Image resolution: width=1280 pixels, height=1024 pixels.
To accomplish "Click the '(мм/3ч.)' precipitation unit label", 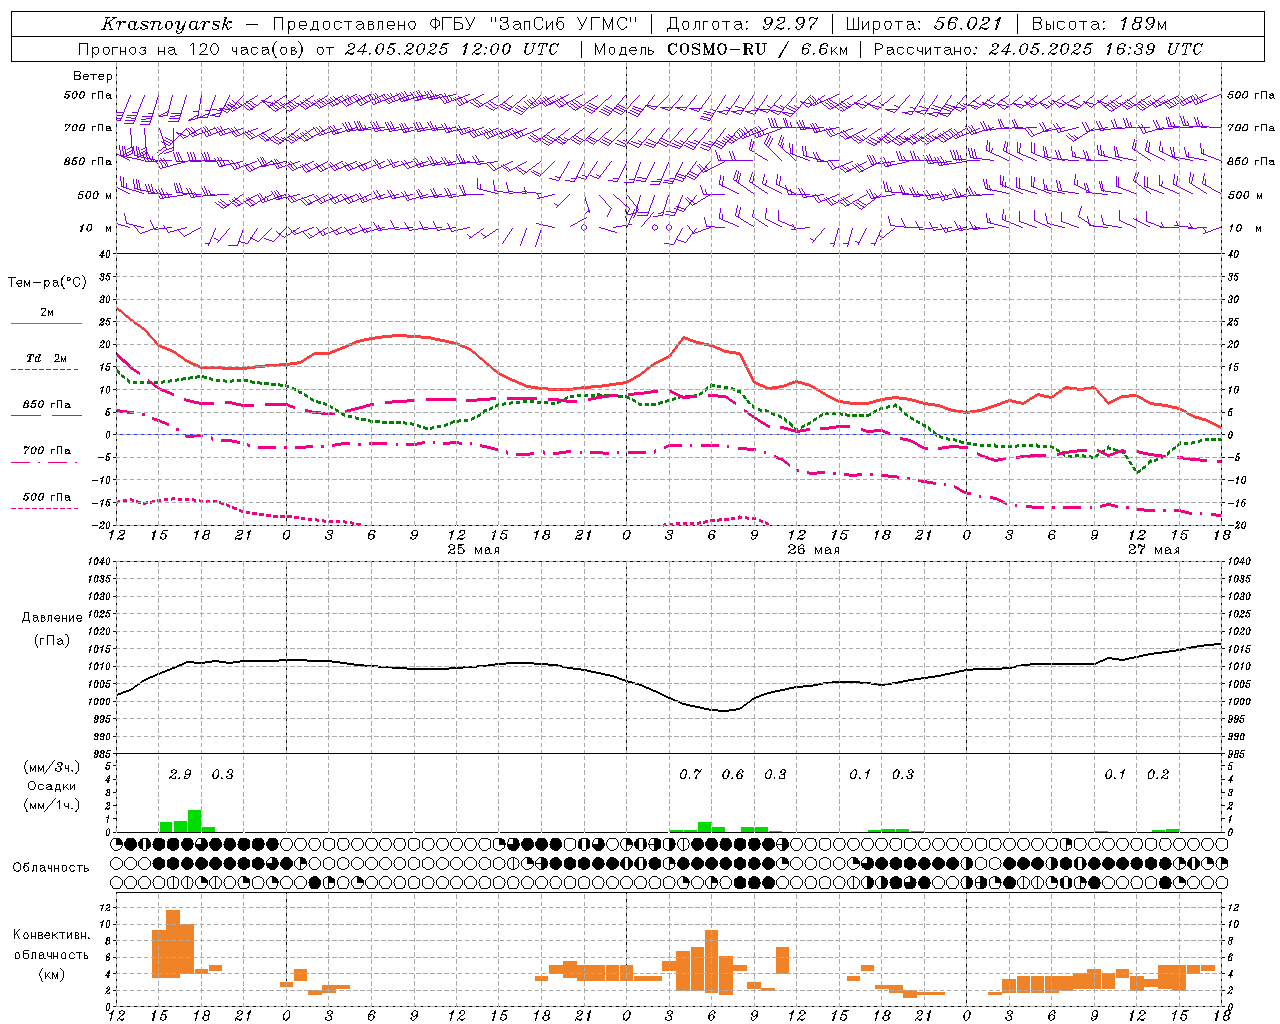I will coord(51,767).
